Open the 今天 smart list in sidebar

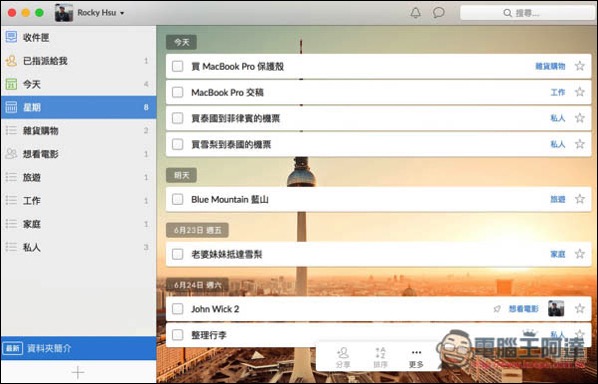click(78, 84)
